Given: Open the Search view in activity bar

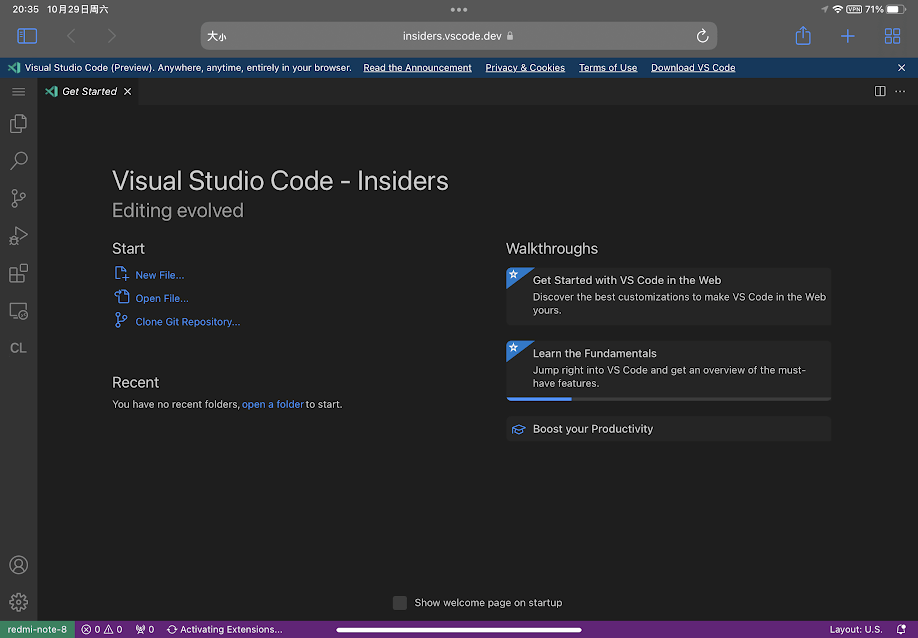Looking at the screenshot, I should coord(18,160).
